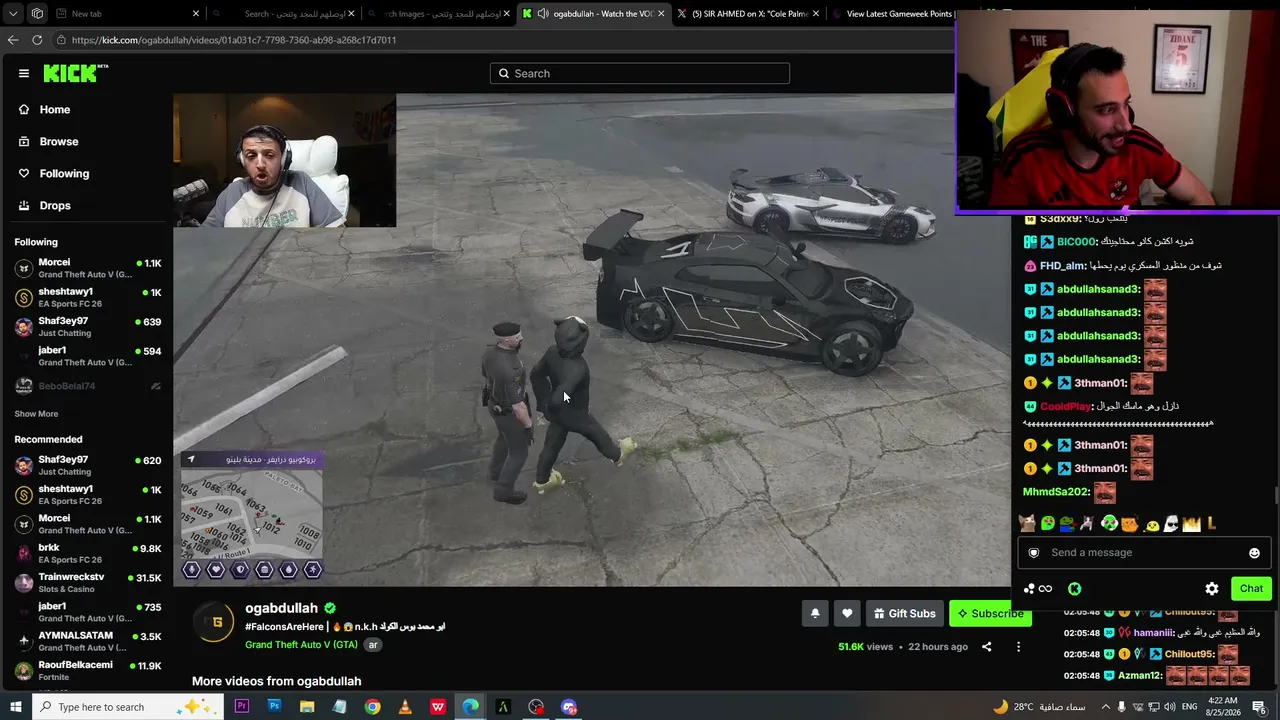
Task: Switch to the New tab browser tab
Action: (128, 14)
